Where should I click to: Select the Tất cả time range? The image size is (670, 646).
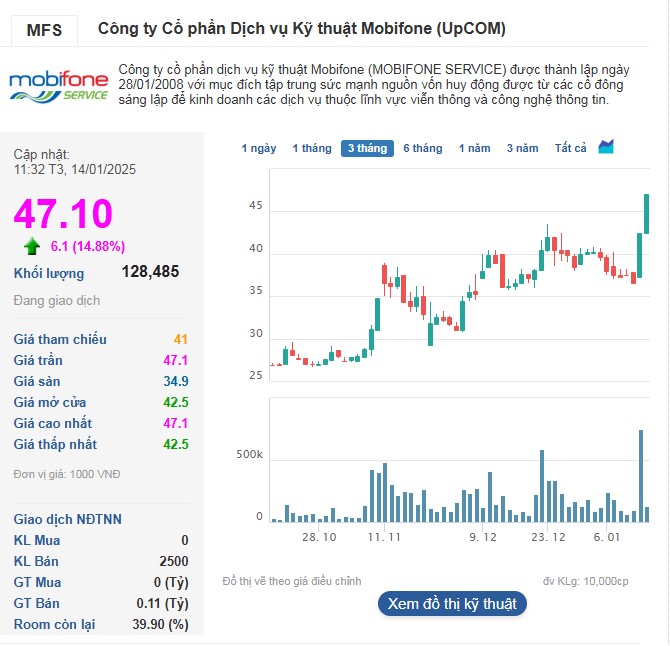[x=570, y=148]
